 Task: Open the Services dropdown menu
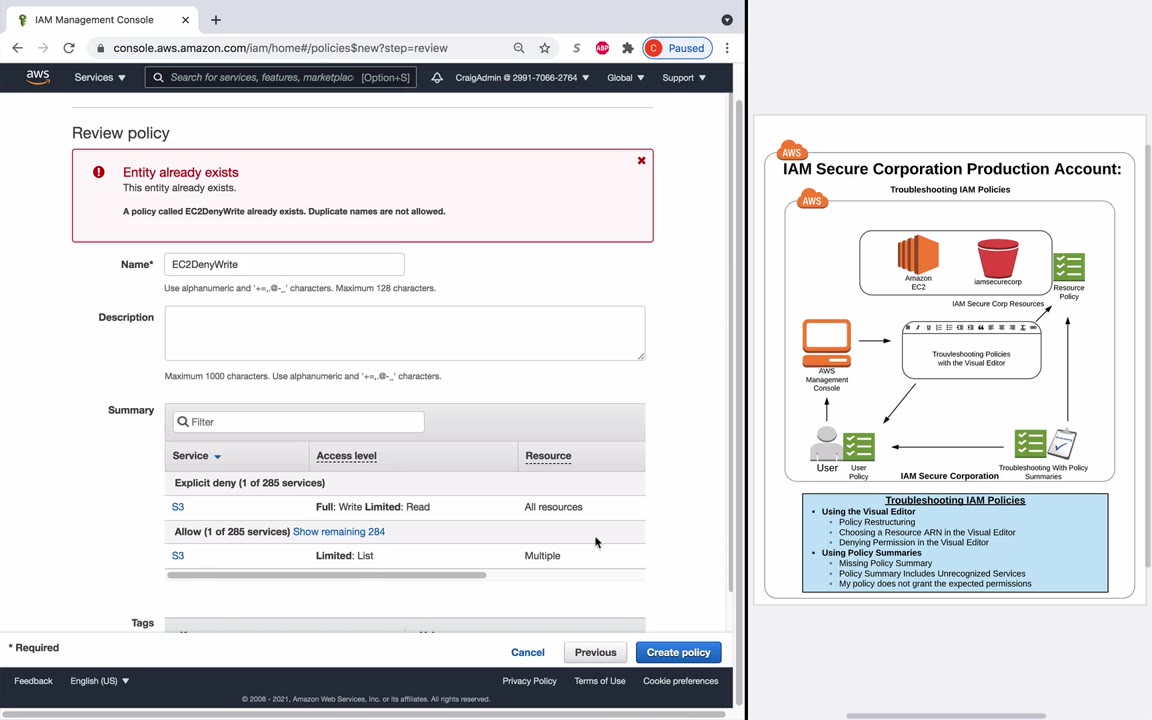point(100,77)
